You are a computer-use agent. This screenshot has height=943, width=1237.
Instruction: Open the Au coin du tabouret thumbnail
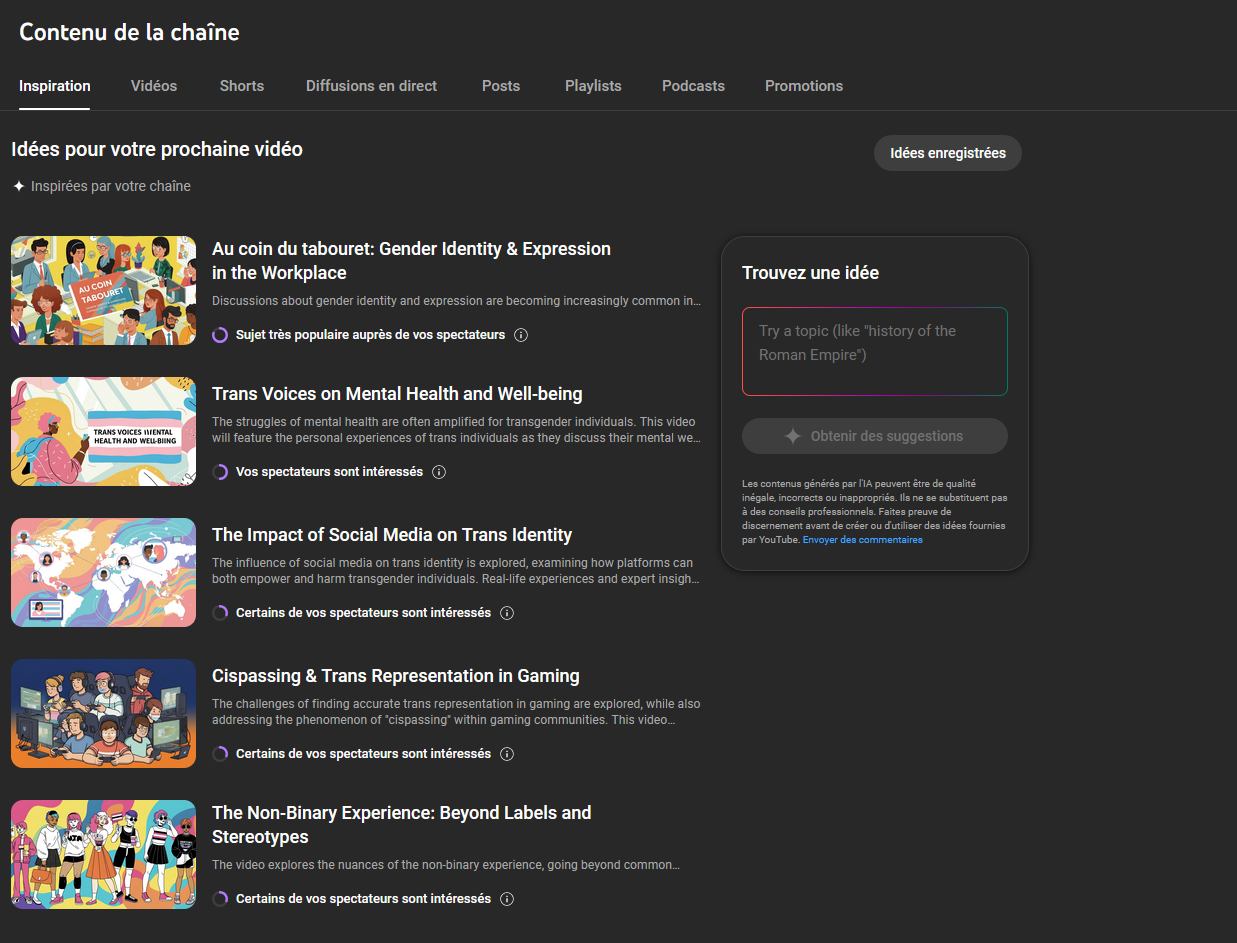(x=104, y=291)
